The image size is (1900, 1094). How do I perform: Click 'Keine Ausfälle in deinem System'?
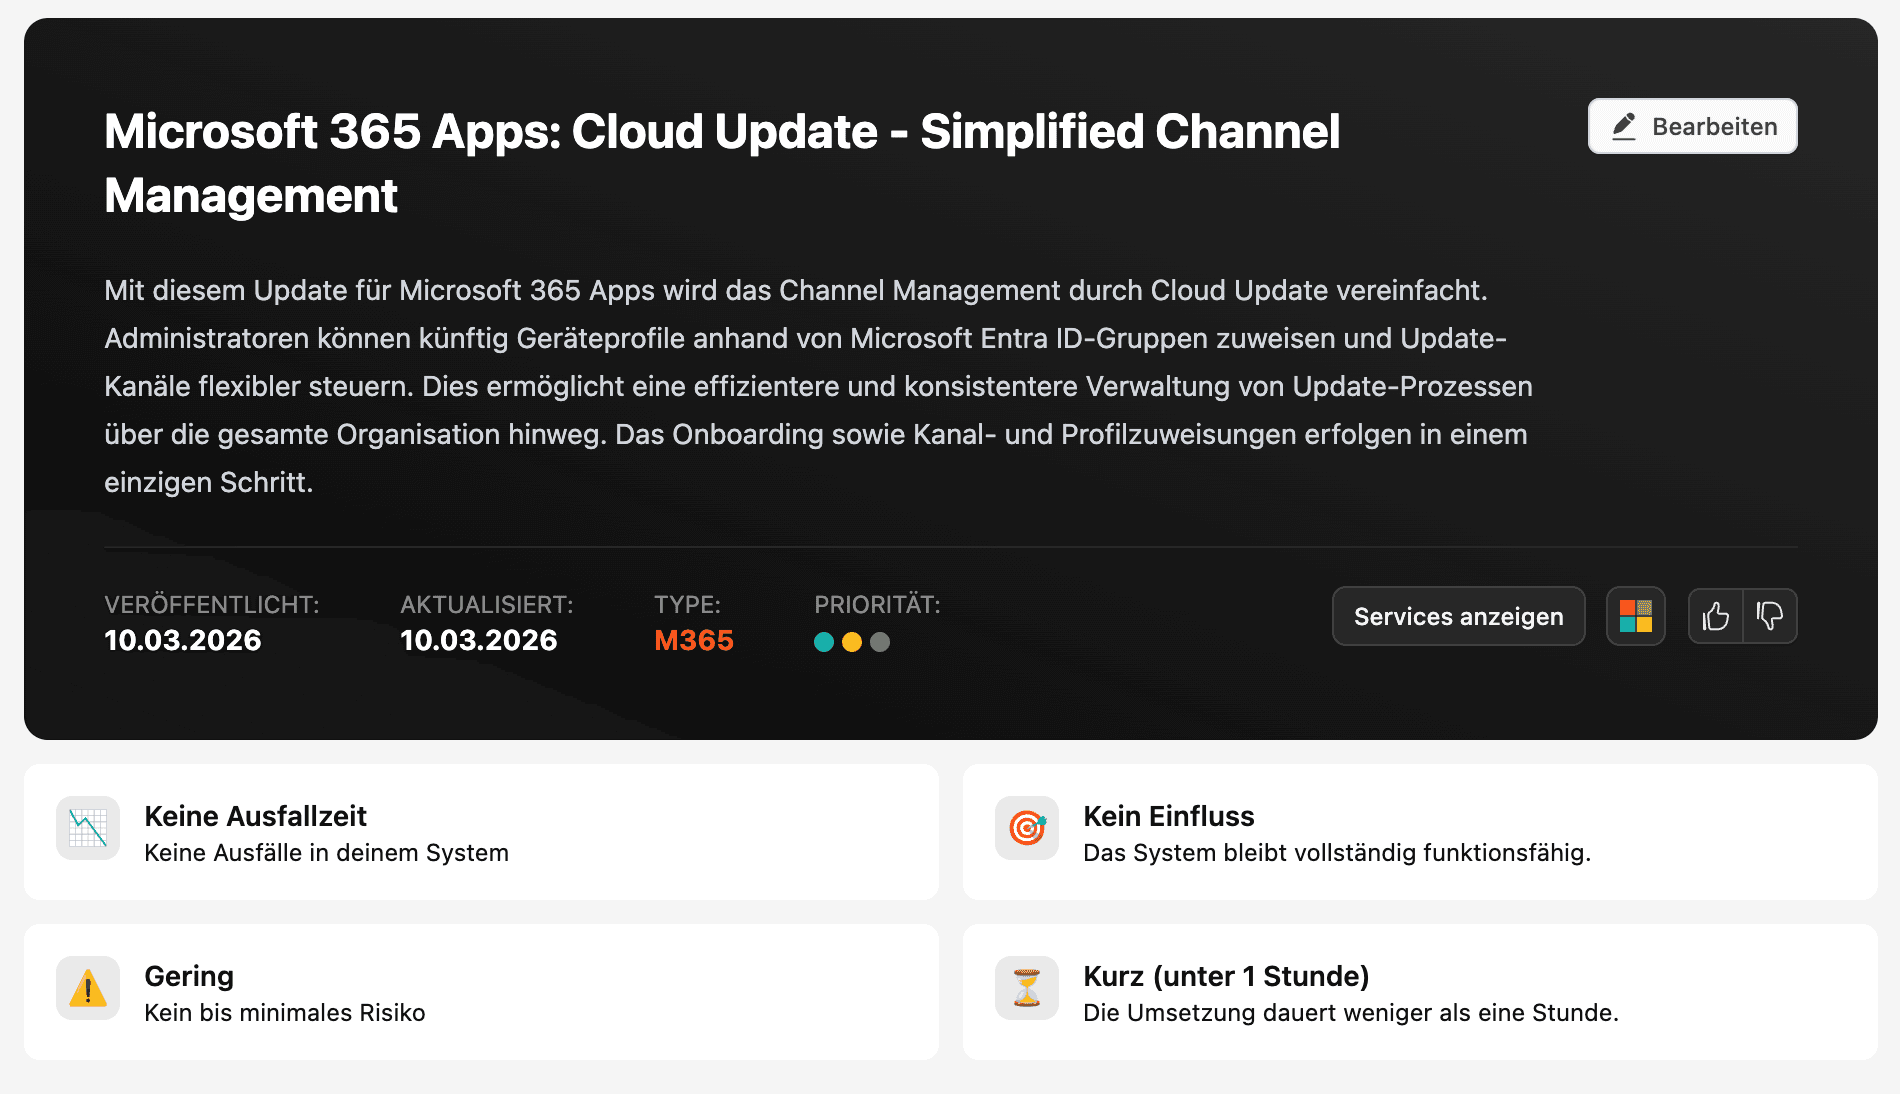[327, 853]
